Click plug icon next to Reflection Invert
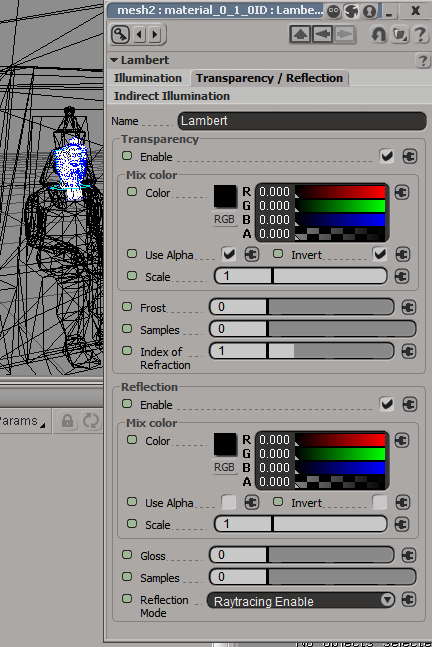 tap(403, 502)
